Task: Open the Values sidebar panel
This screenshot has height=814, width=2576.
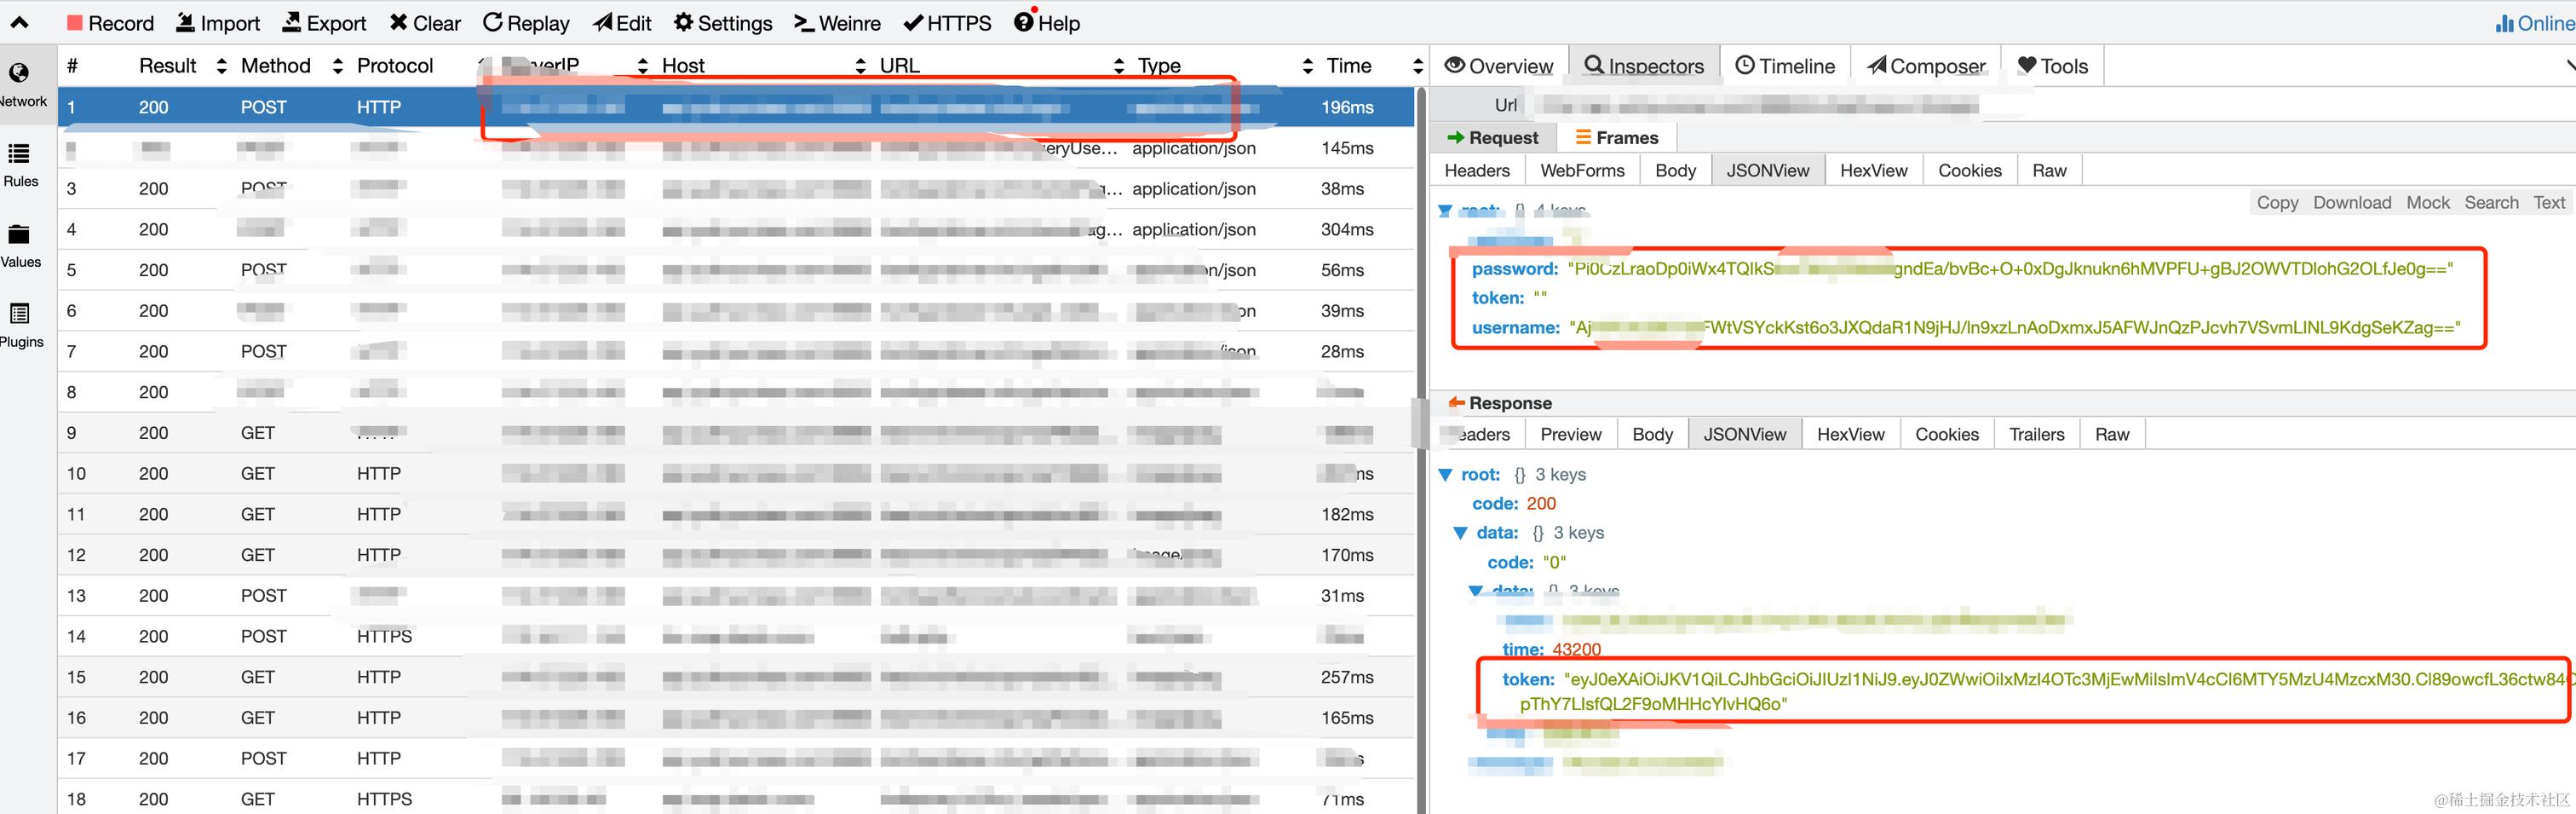Action: click(x=21, y=247)
